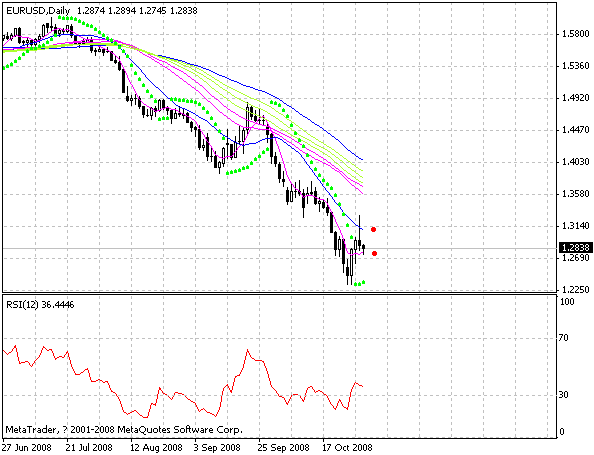Click the RSI scale value 0
This screenshot has height=455, width=594.
point(562,432)
